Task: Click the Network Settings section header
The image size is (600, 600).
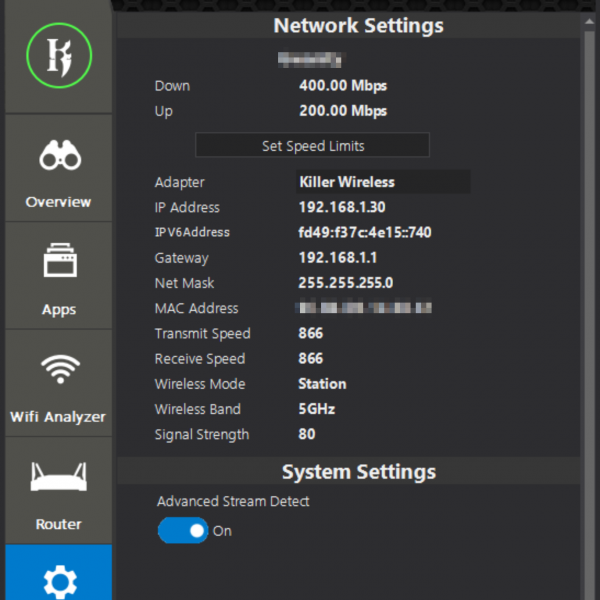Action: (358, 25)
